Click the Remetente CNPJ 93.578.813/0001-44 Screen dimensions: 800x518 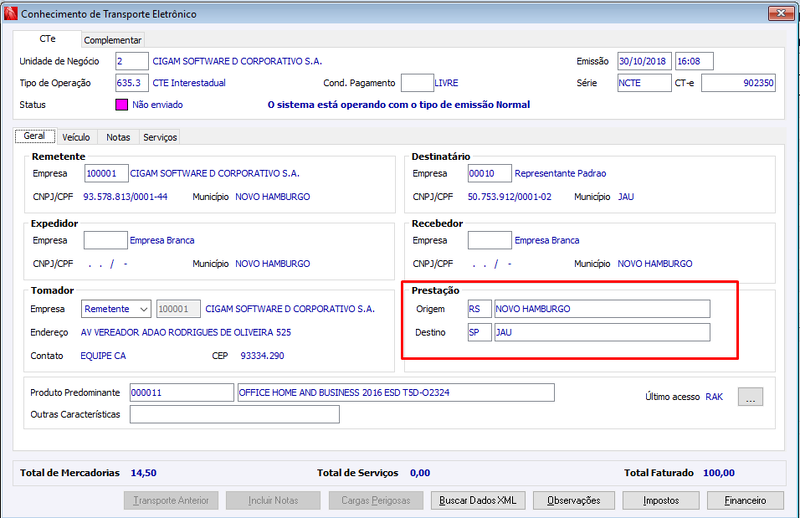126,196
